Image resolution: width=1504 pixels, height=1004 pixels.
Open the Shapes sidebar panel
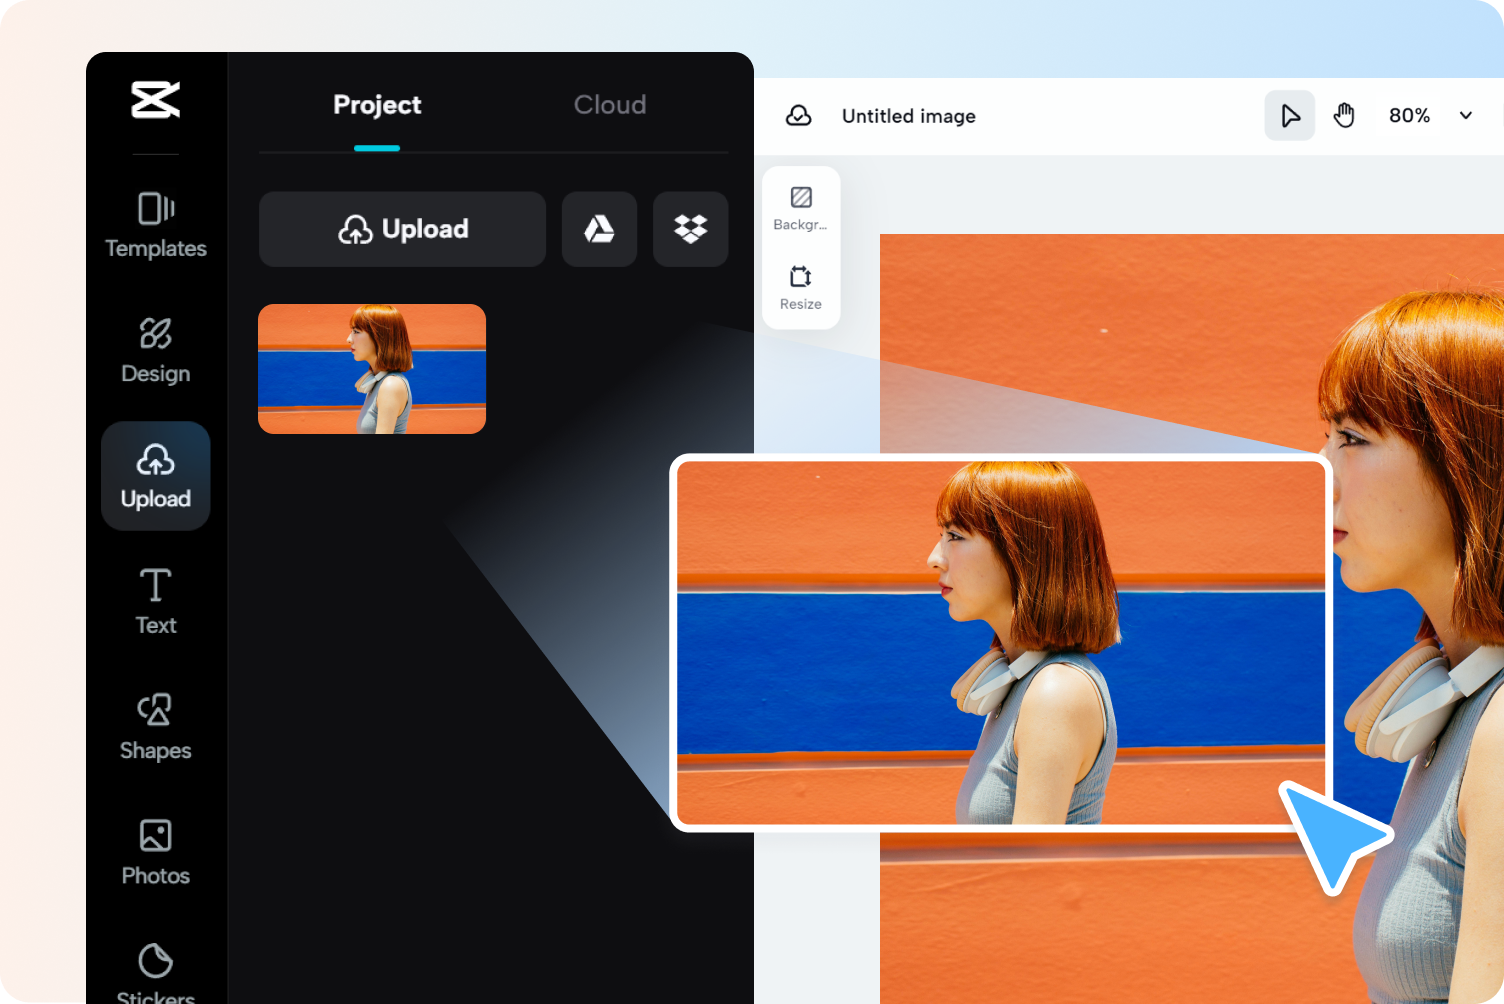156,727
